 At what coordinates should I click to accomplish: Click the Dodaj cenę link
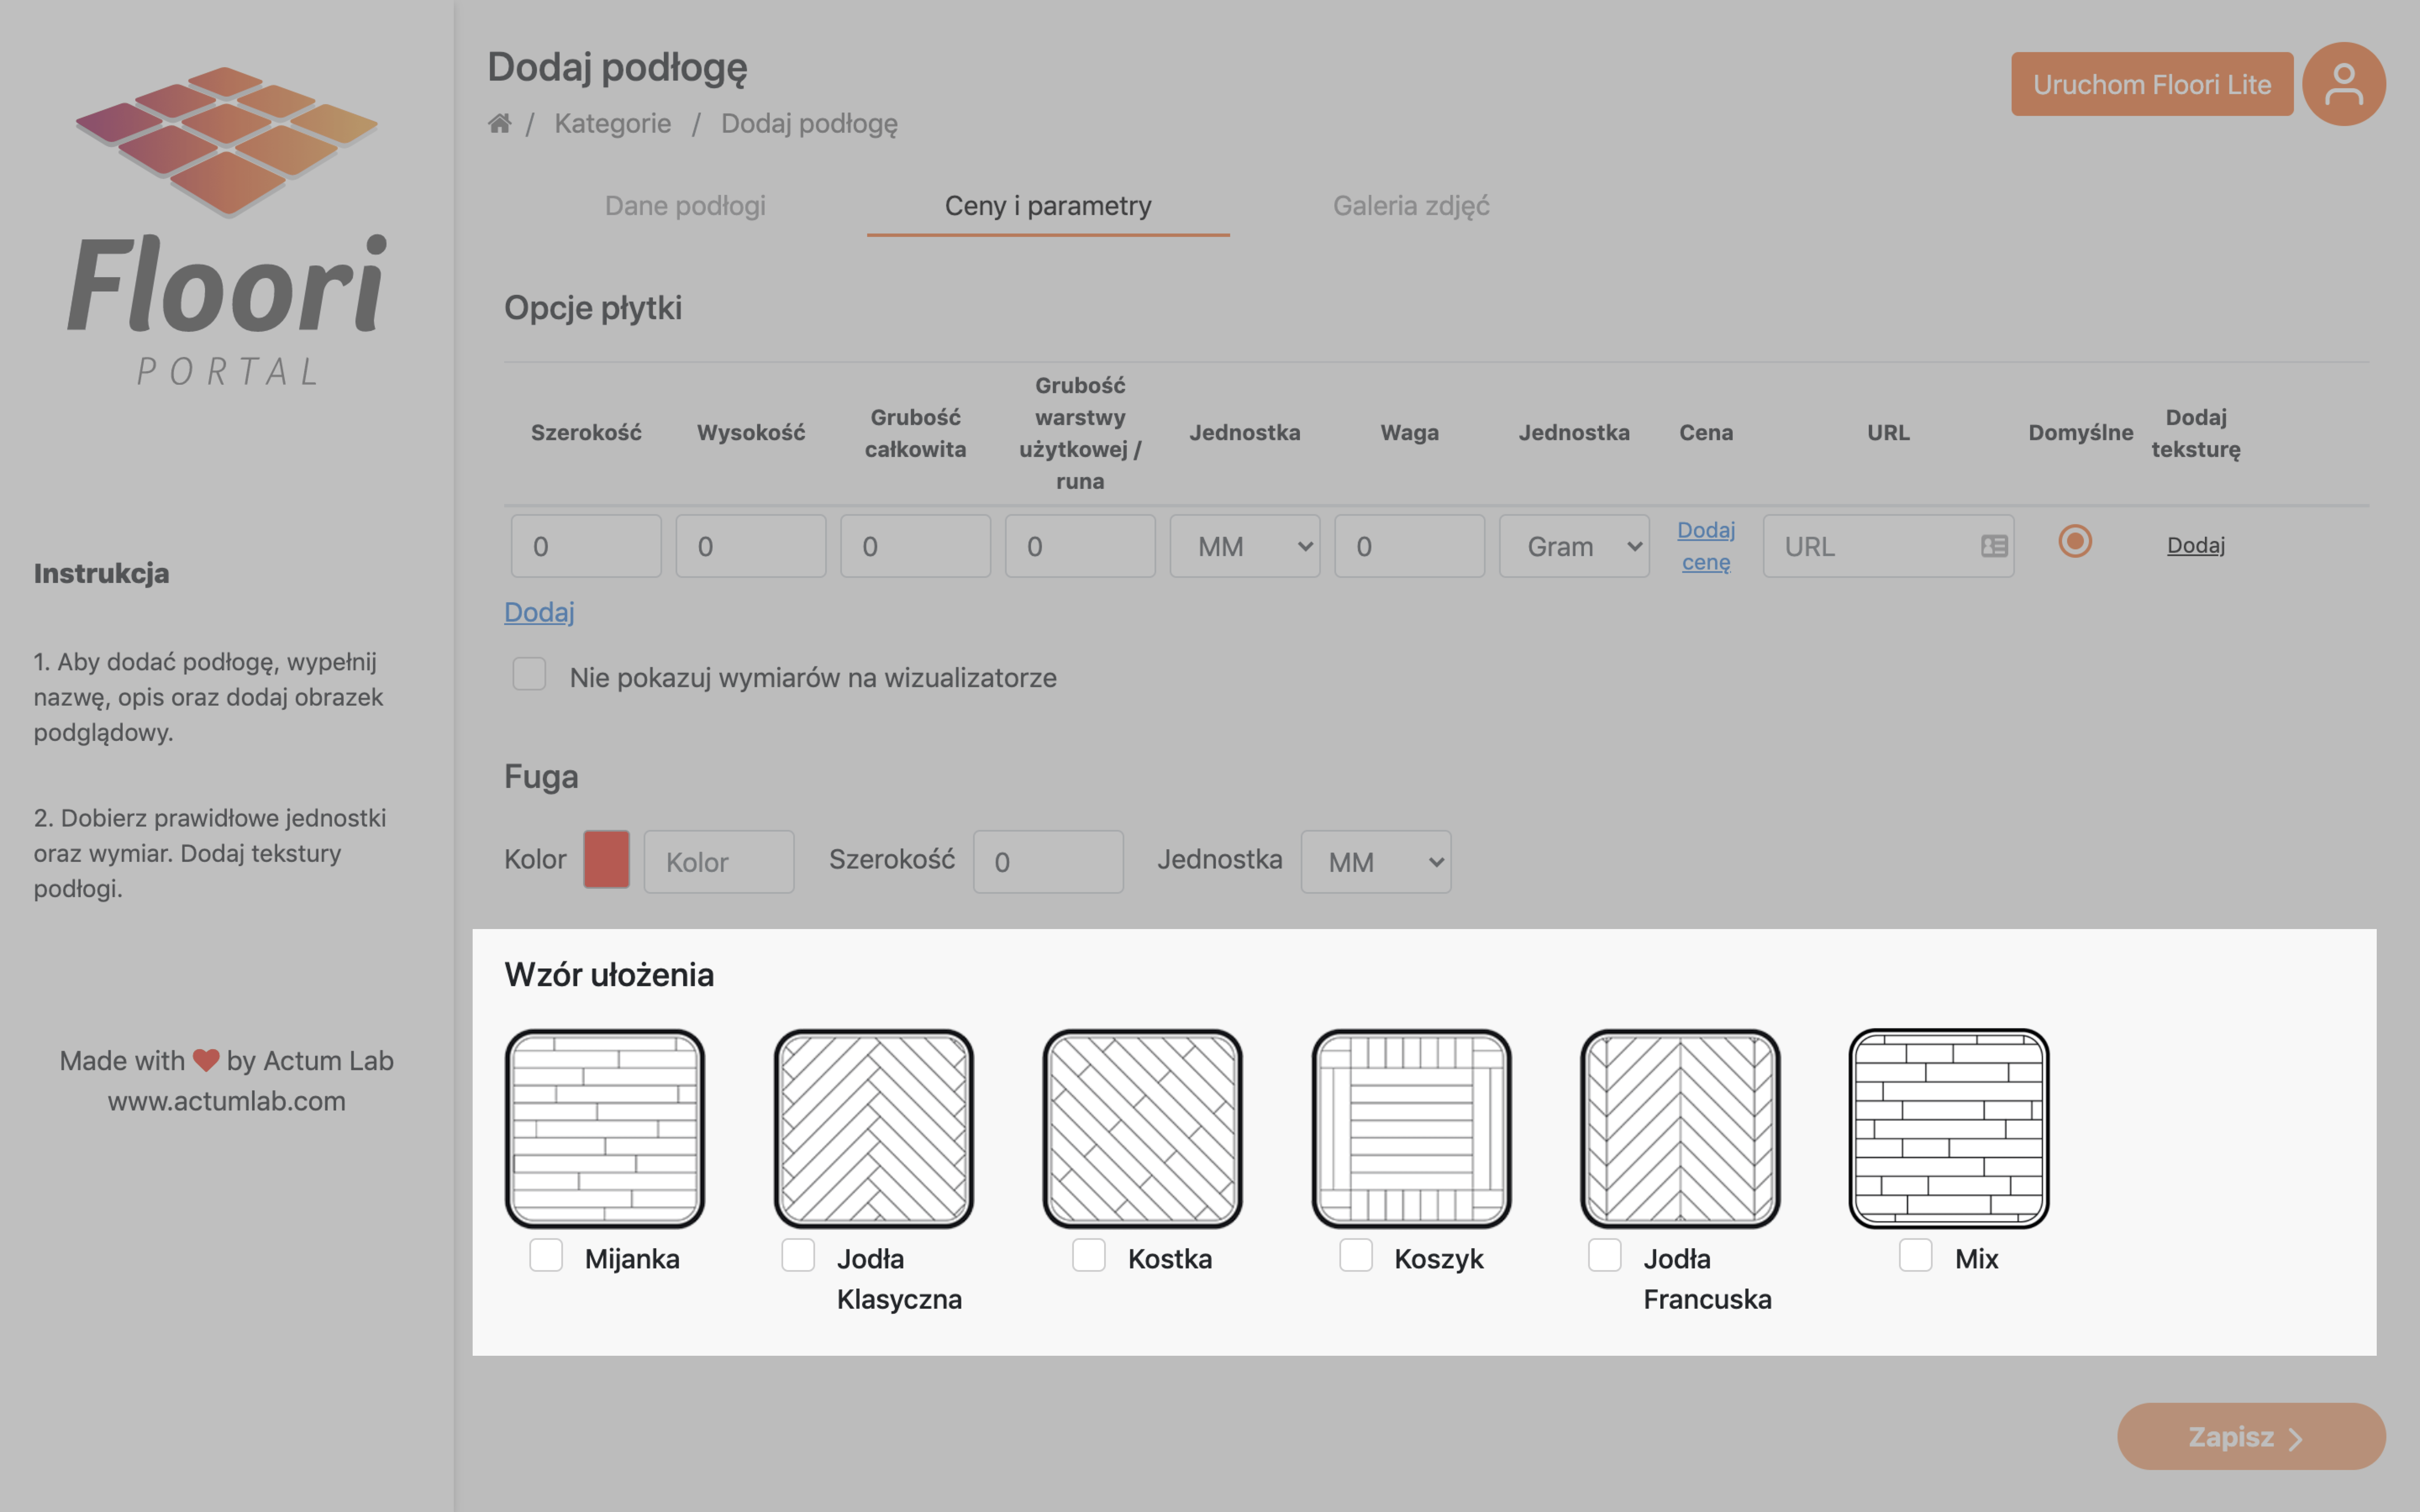coord(1706,546)
